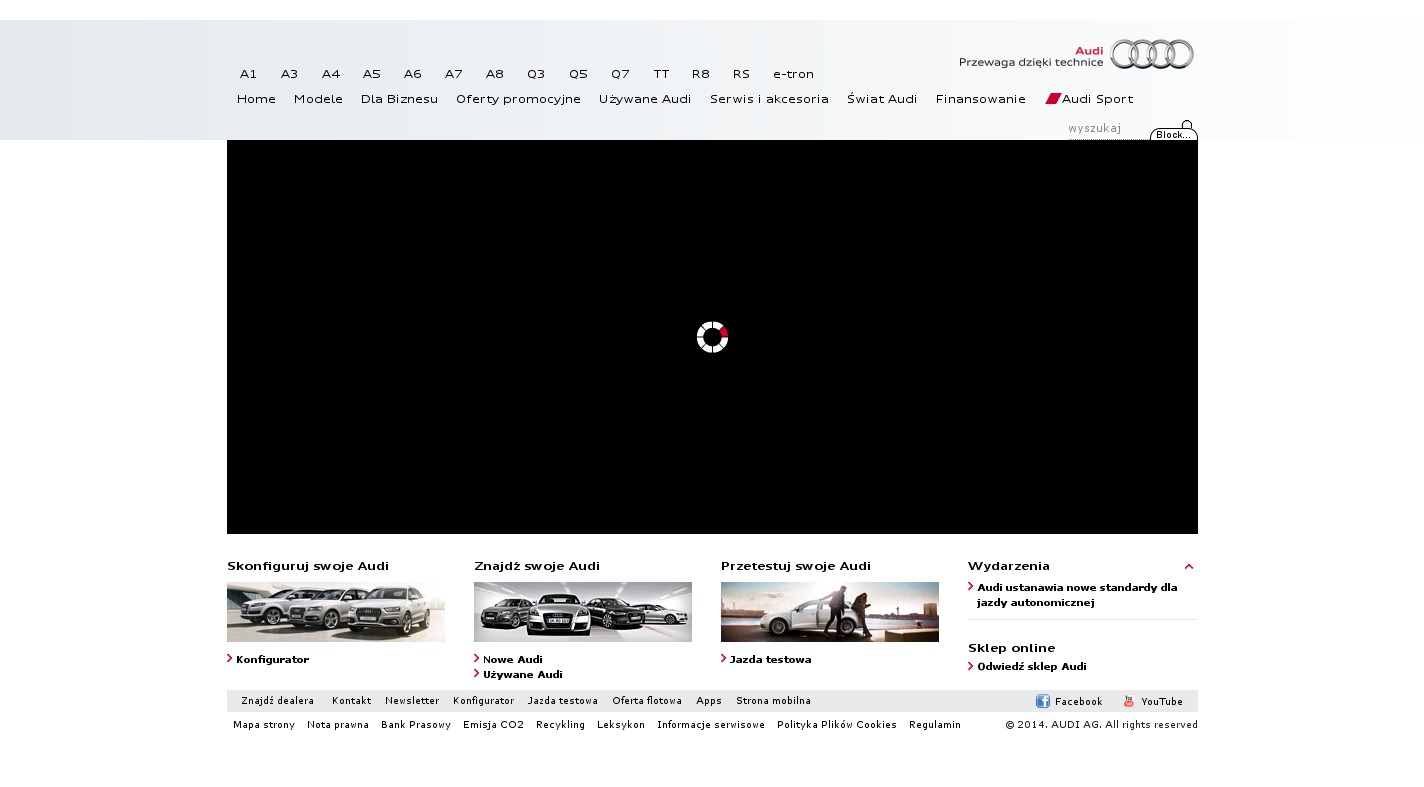Image resolution: width=1424 pixels, height=787 pixels.
Task: Click the Block... button near search
Action: point(1173,135)
